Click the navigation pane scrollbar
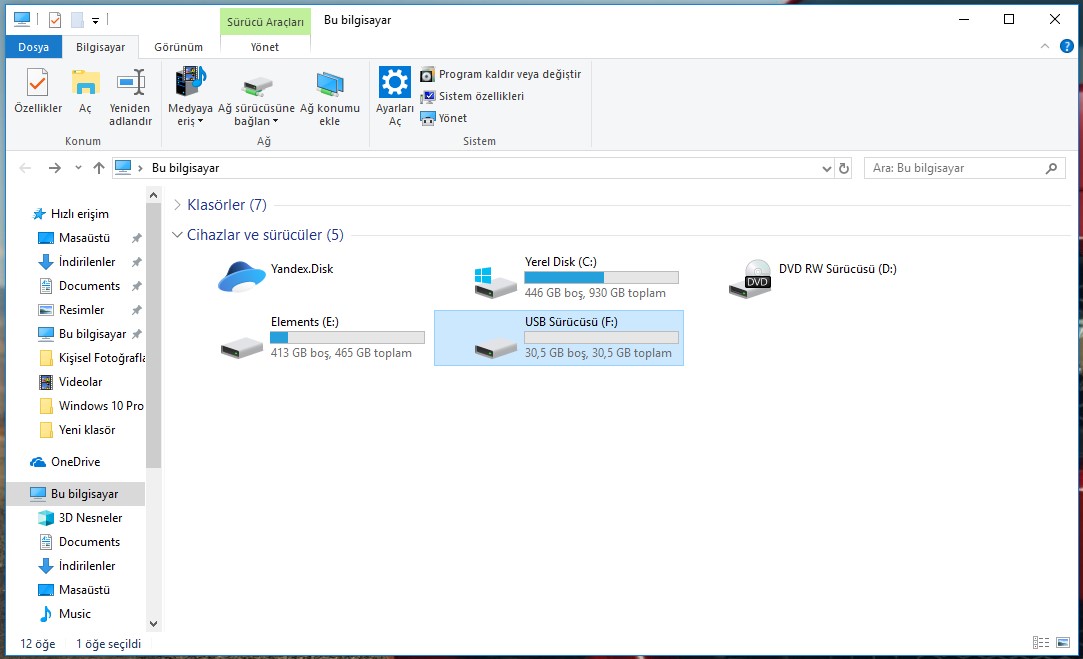 click(x=153, y=330)
